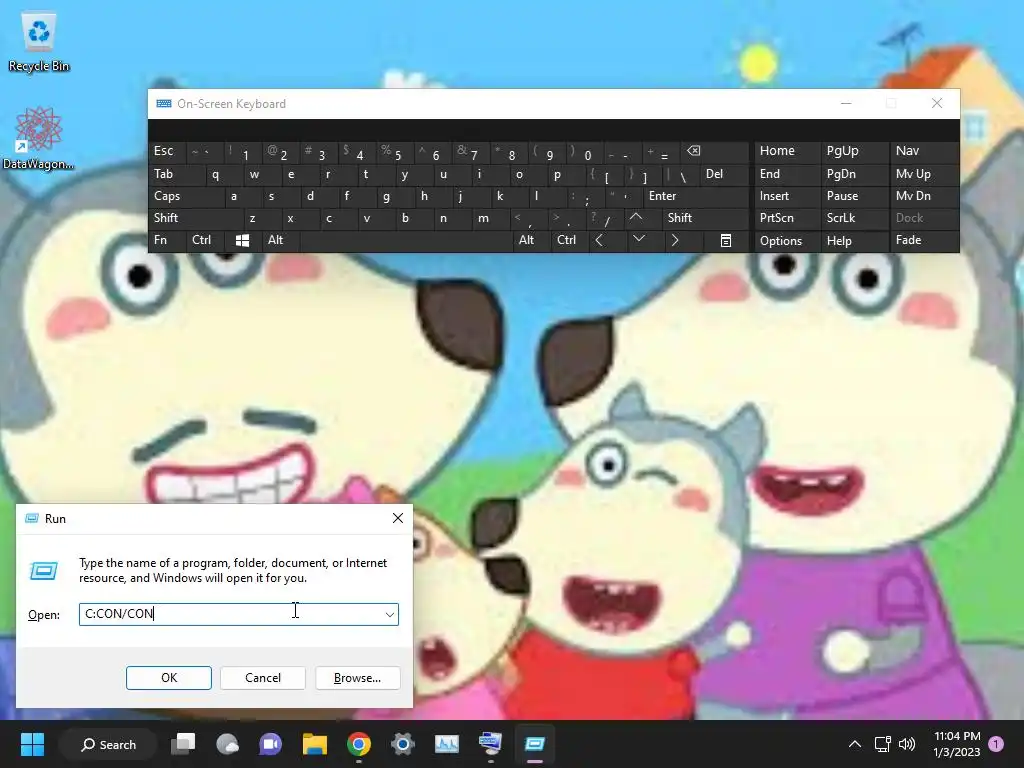Screen dimensions: 1024x768
Task: Tap the Pause key on keyboard
Action: [x=853, y=196]
